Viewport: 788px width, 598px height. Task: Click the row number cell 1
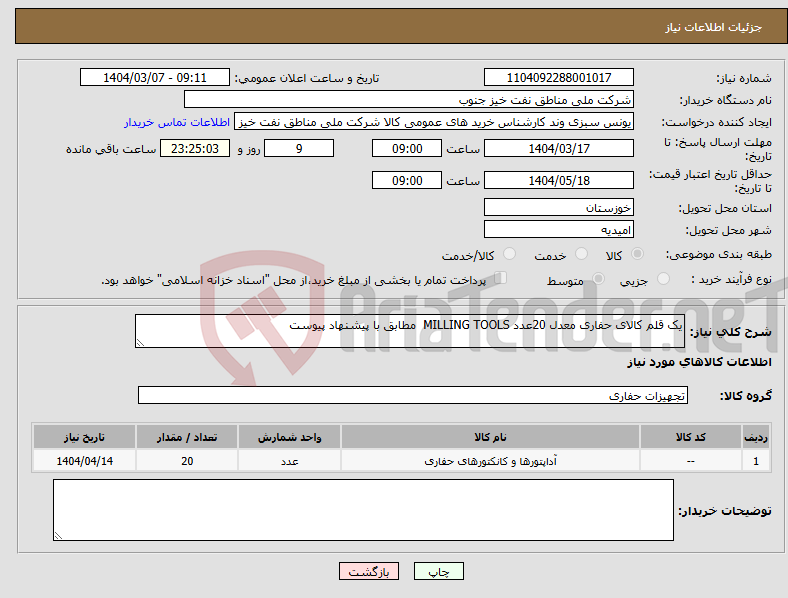coord(756,460)
